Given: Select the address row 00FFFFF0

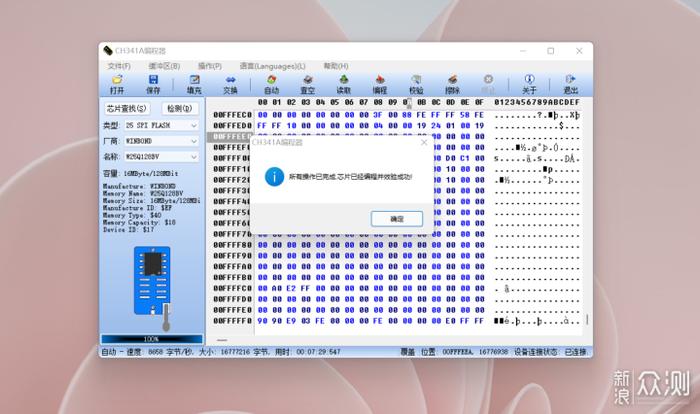Looking at the screenshot, I should click(x=232, y=321).
